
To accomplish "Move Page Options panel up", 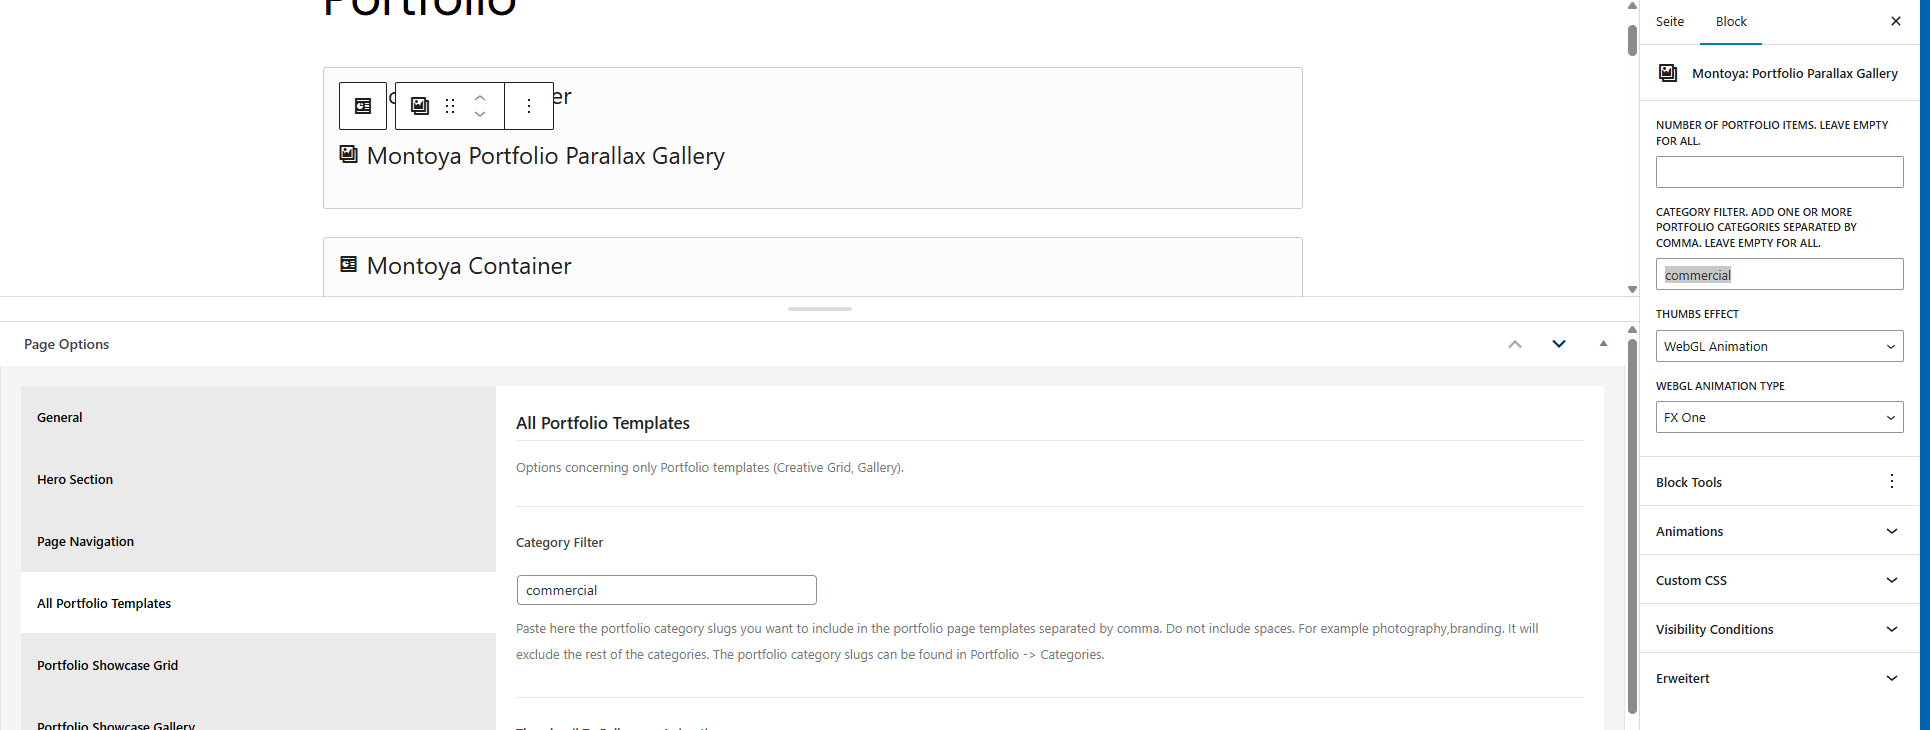I will pos(1515,344).
